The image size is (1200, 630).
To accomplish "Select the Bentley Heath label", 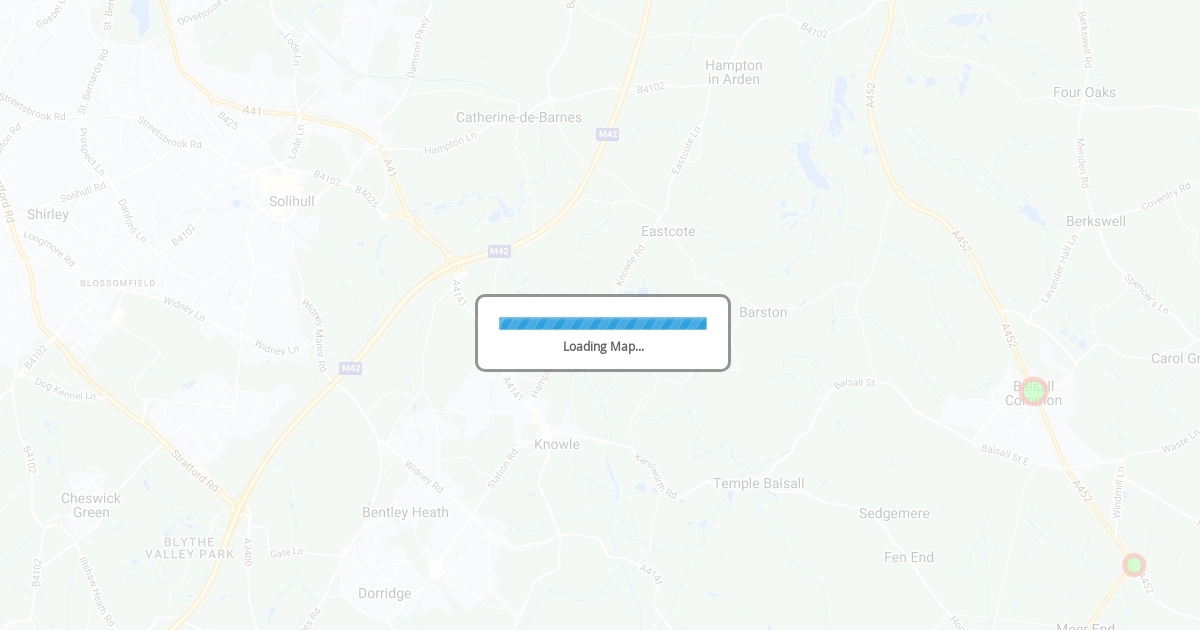I will tap(405, 512).
